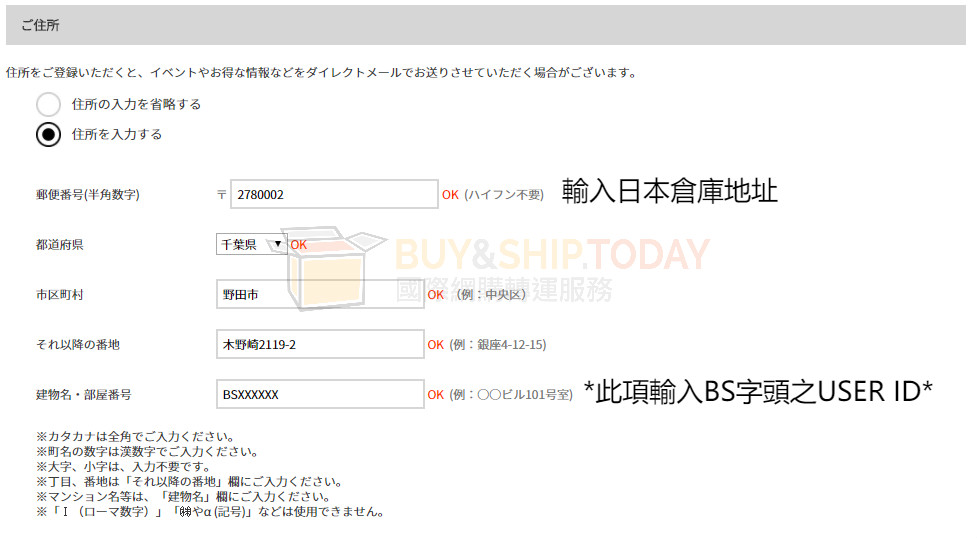The image size is (977, 539).
Task: Click the 輸入日本倉庫地址 annotation text
Action: [669, 191]
